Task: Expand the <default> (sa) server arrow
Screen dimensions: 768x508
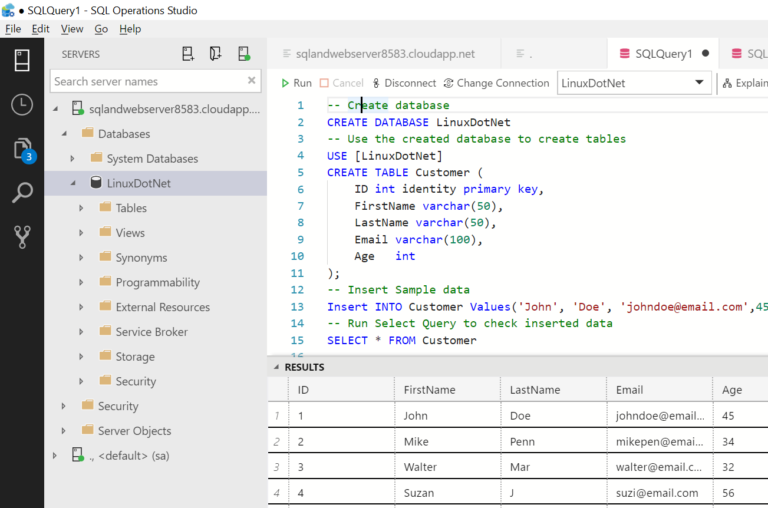Action: 55,456
